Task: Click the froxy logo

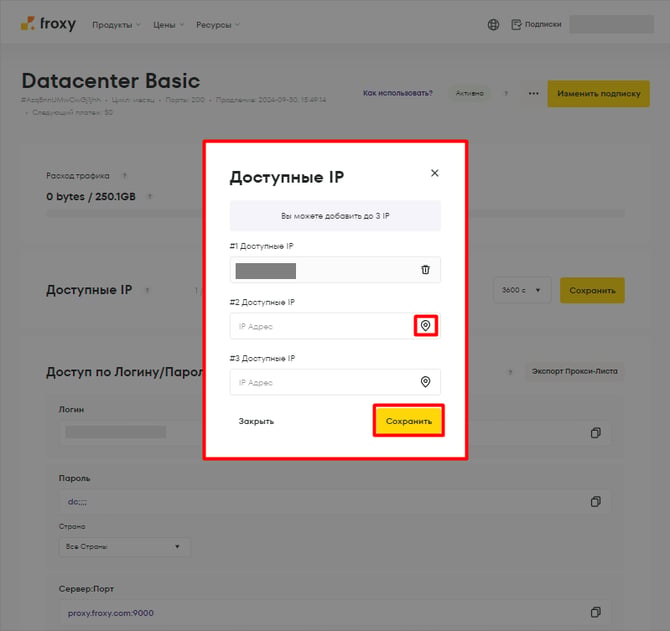Action: pyautogui.click(x=48, y=24)
